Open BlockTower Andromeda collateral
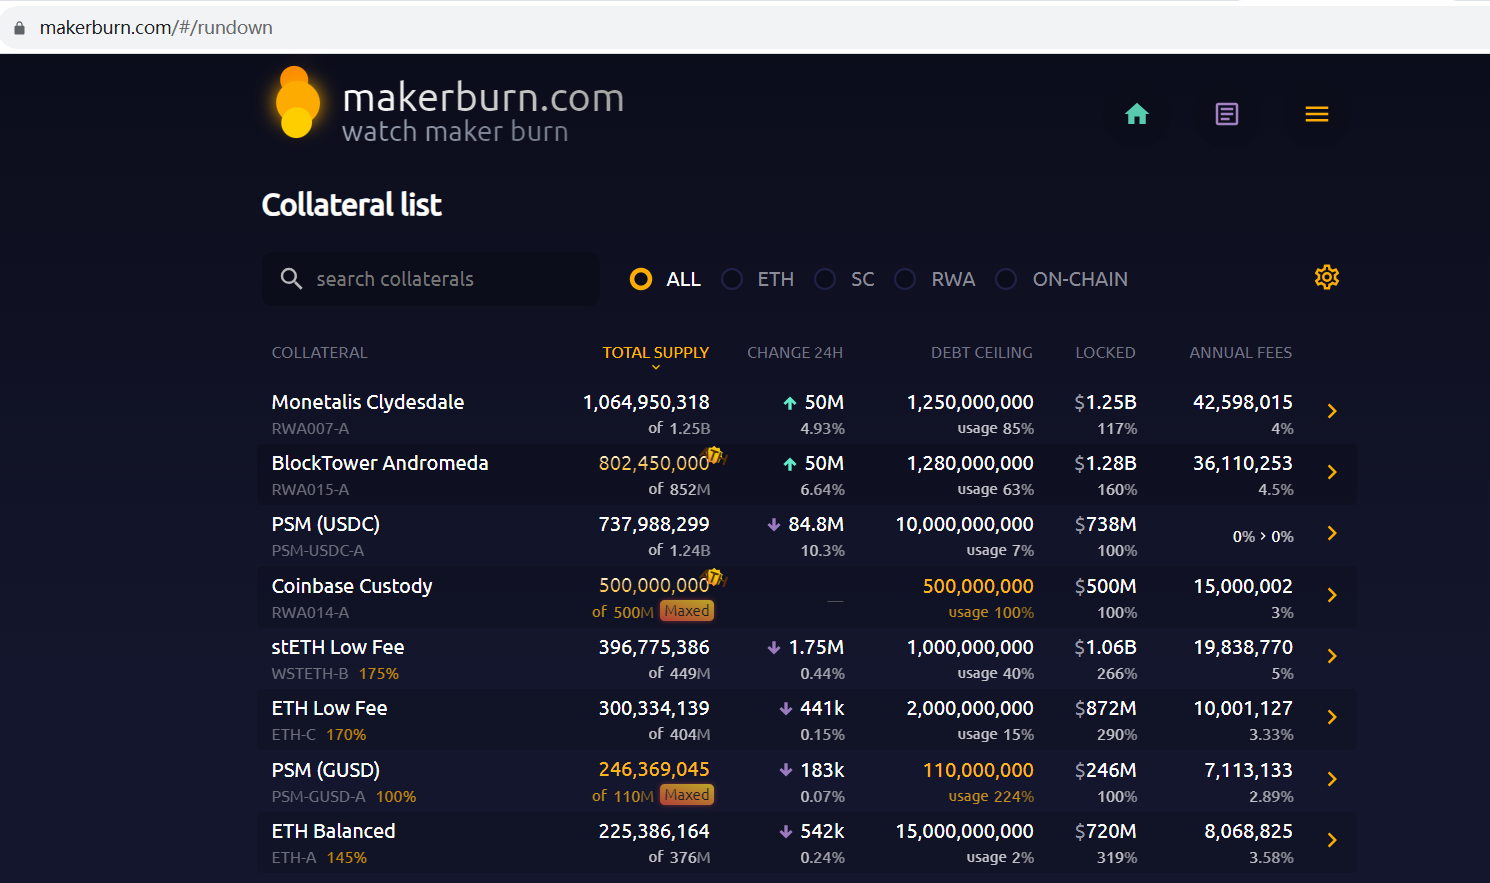1490x883 pixels. click(x=380, y=463)
